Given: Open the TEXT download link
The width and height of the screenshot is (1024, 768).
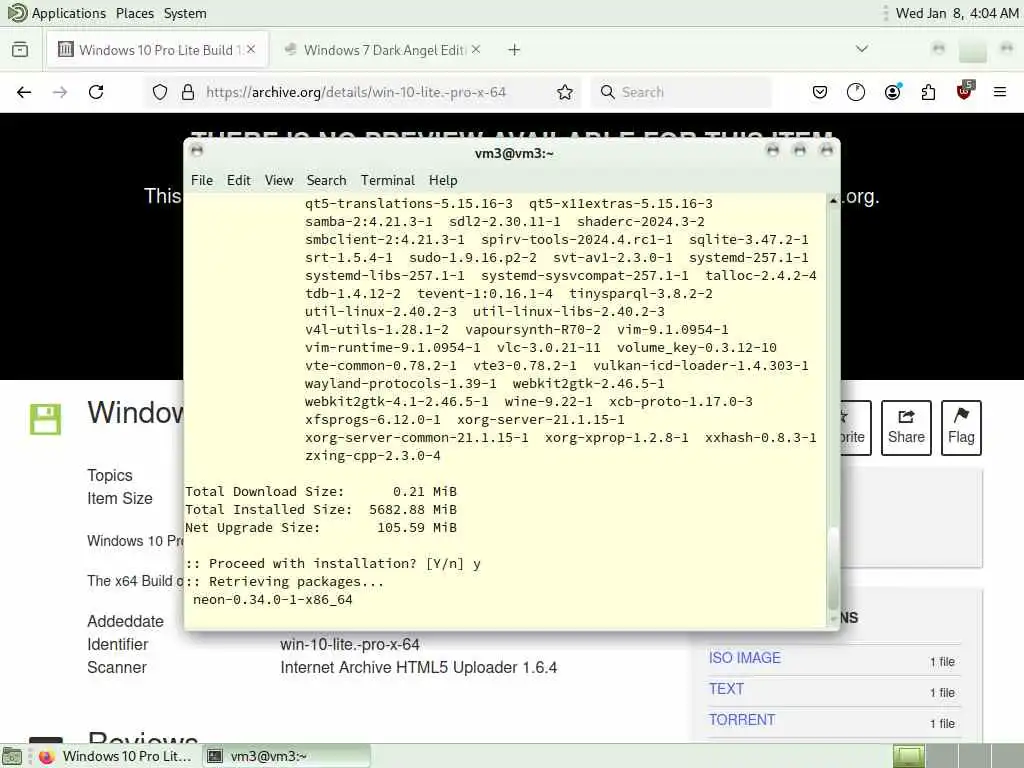Looking at the screenshot, I should point(726,688).
